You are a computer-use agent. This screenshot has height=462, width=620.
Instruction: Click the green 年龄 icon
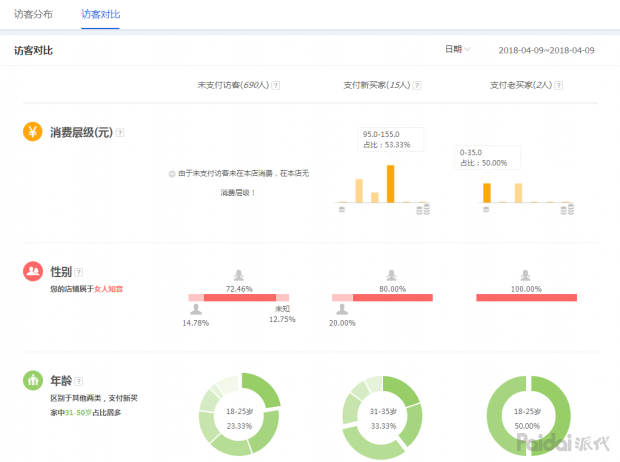[32, 381]
